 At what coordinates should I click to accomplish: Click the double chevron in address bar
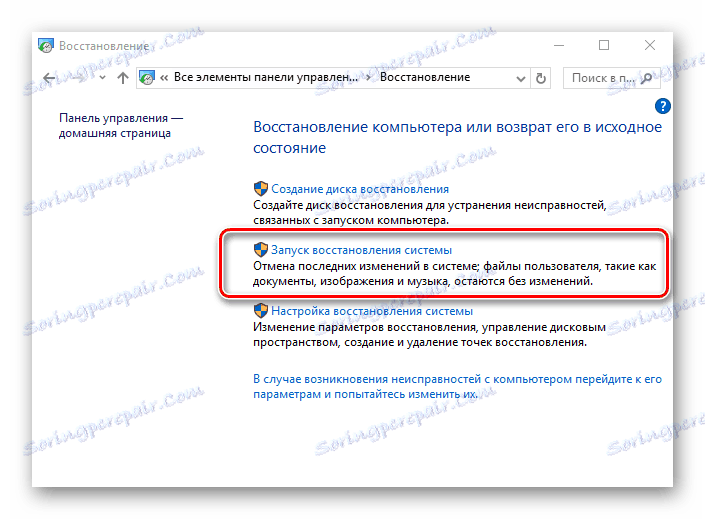(164, 78)
